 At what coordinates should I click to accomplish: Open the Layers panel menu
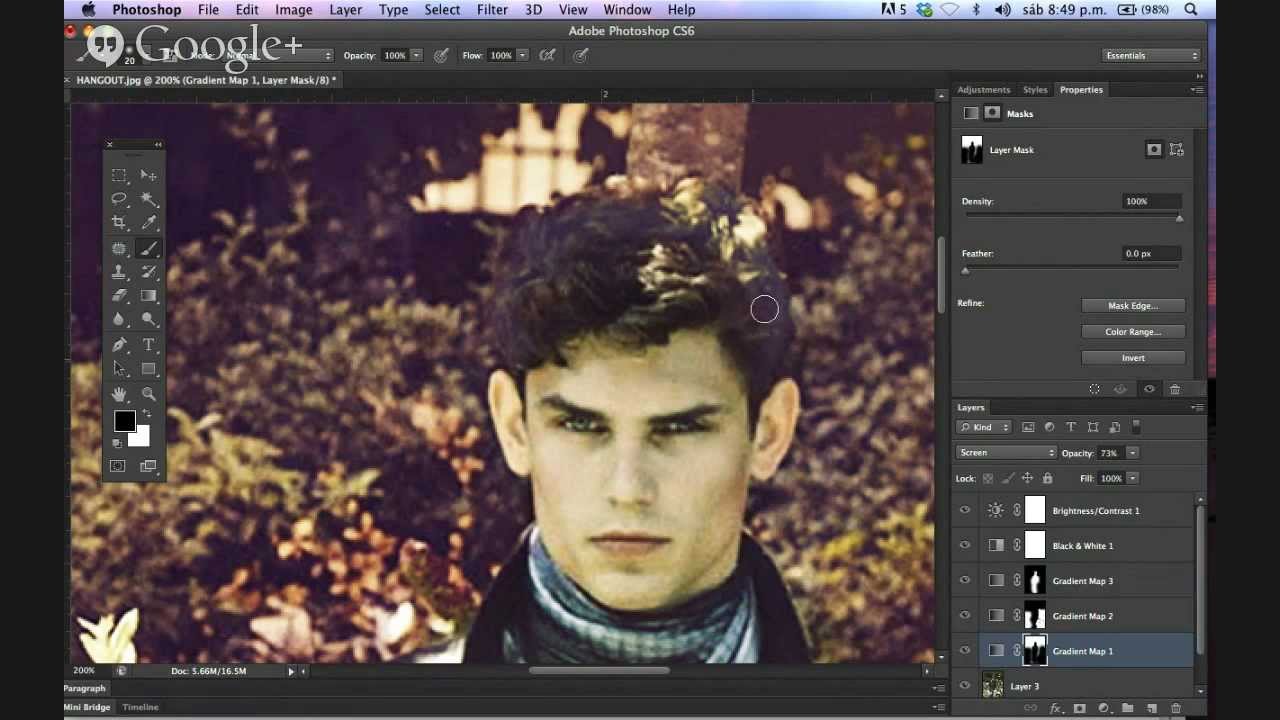1197,408
